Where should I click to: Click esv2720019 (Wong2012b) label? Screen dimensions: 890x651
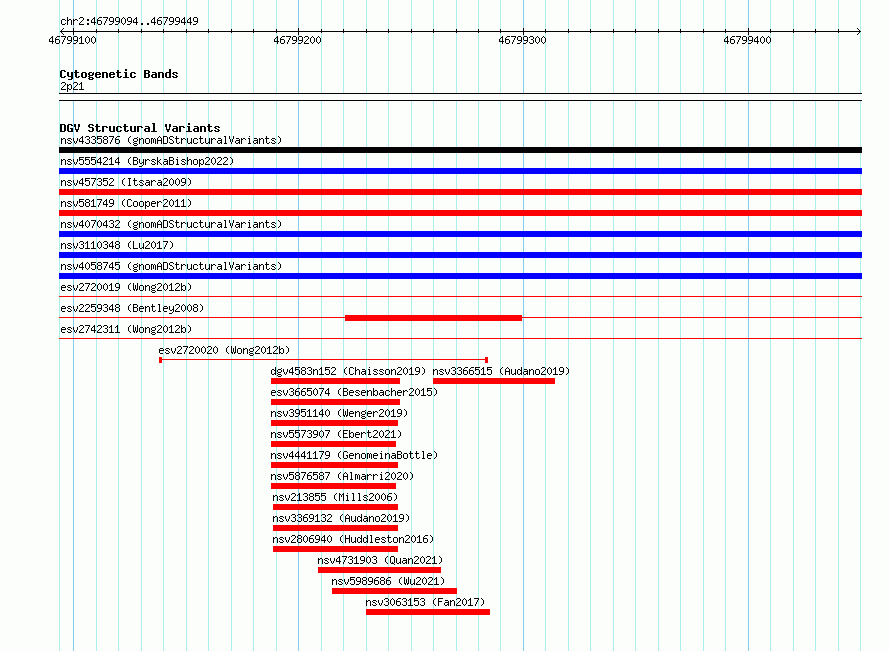(126, 287)
